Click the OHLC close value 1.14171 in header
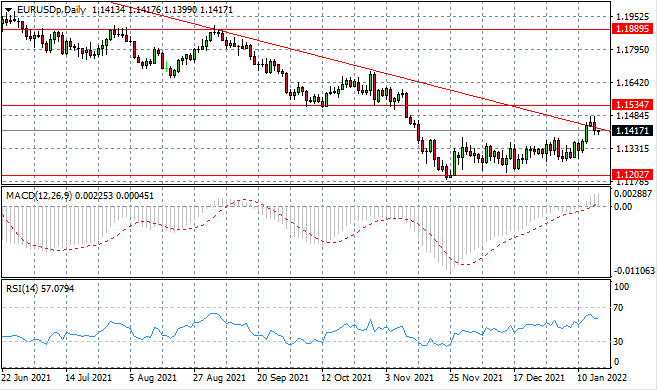The height and width of the screenshot is (390, 658). [217, 10]
